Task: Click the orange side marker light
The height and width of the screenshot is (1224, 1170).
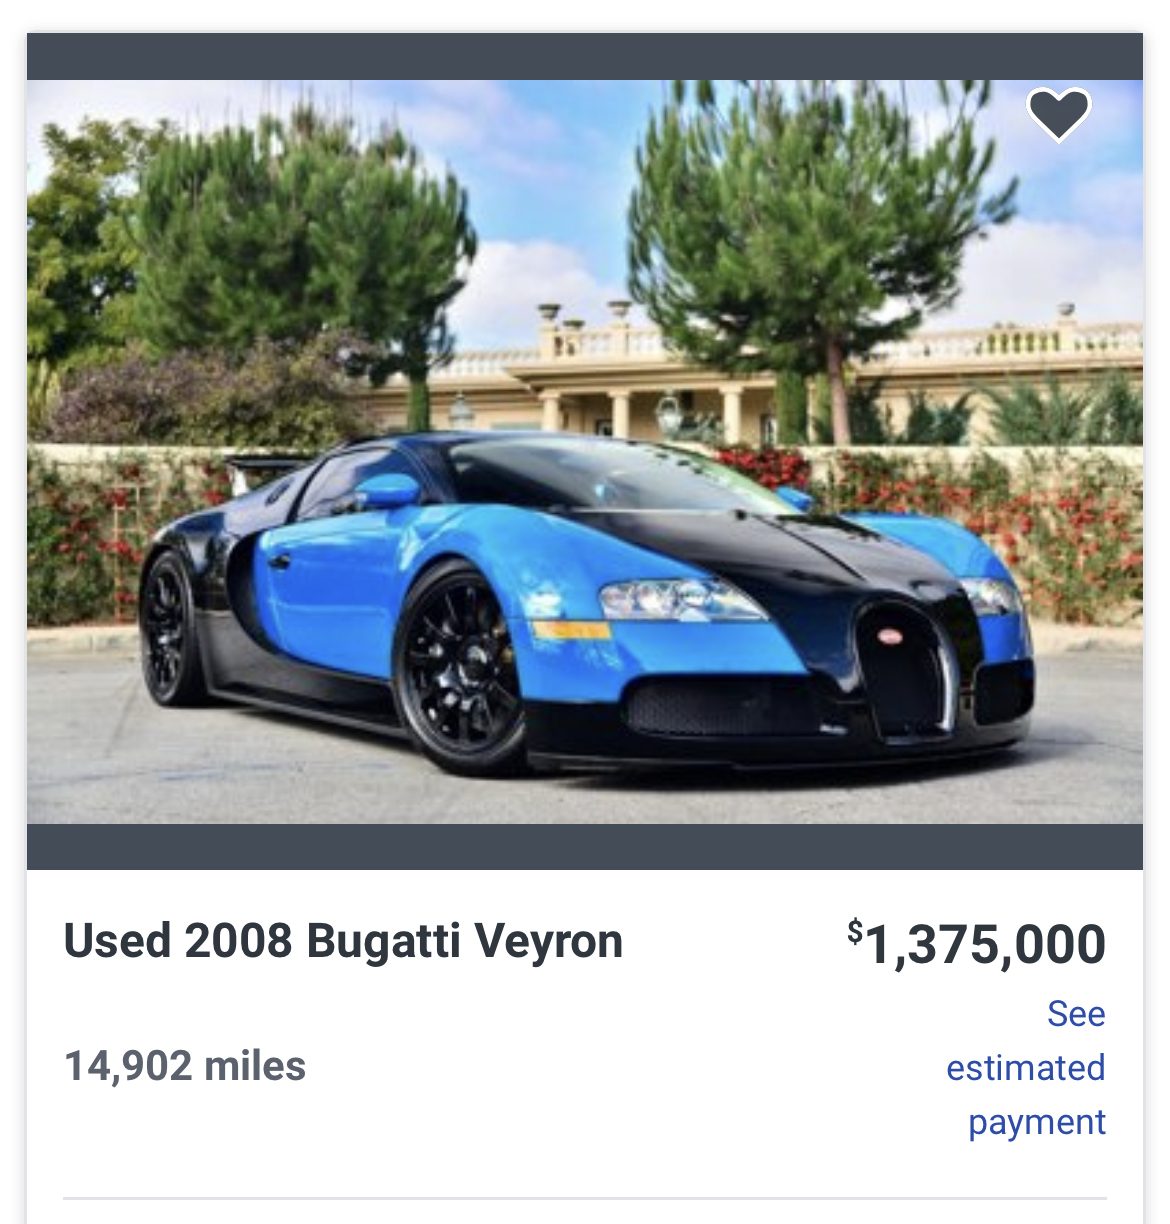Action: click(x=571, y=630)
